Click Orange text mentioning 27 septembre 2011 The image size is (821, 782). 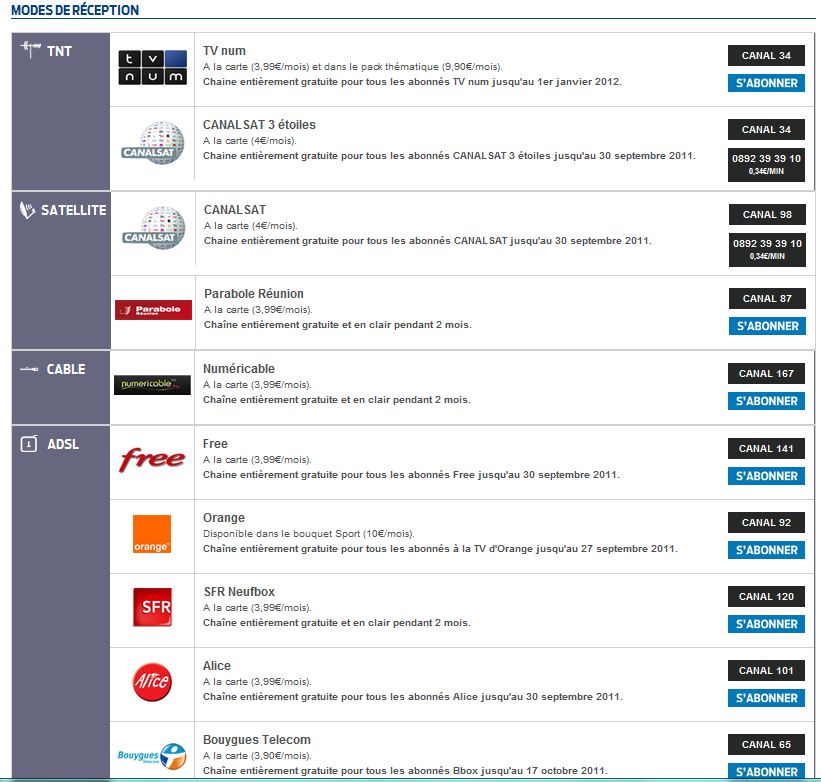pos(440,549)
